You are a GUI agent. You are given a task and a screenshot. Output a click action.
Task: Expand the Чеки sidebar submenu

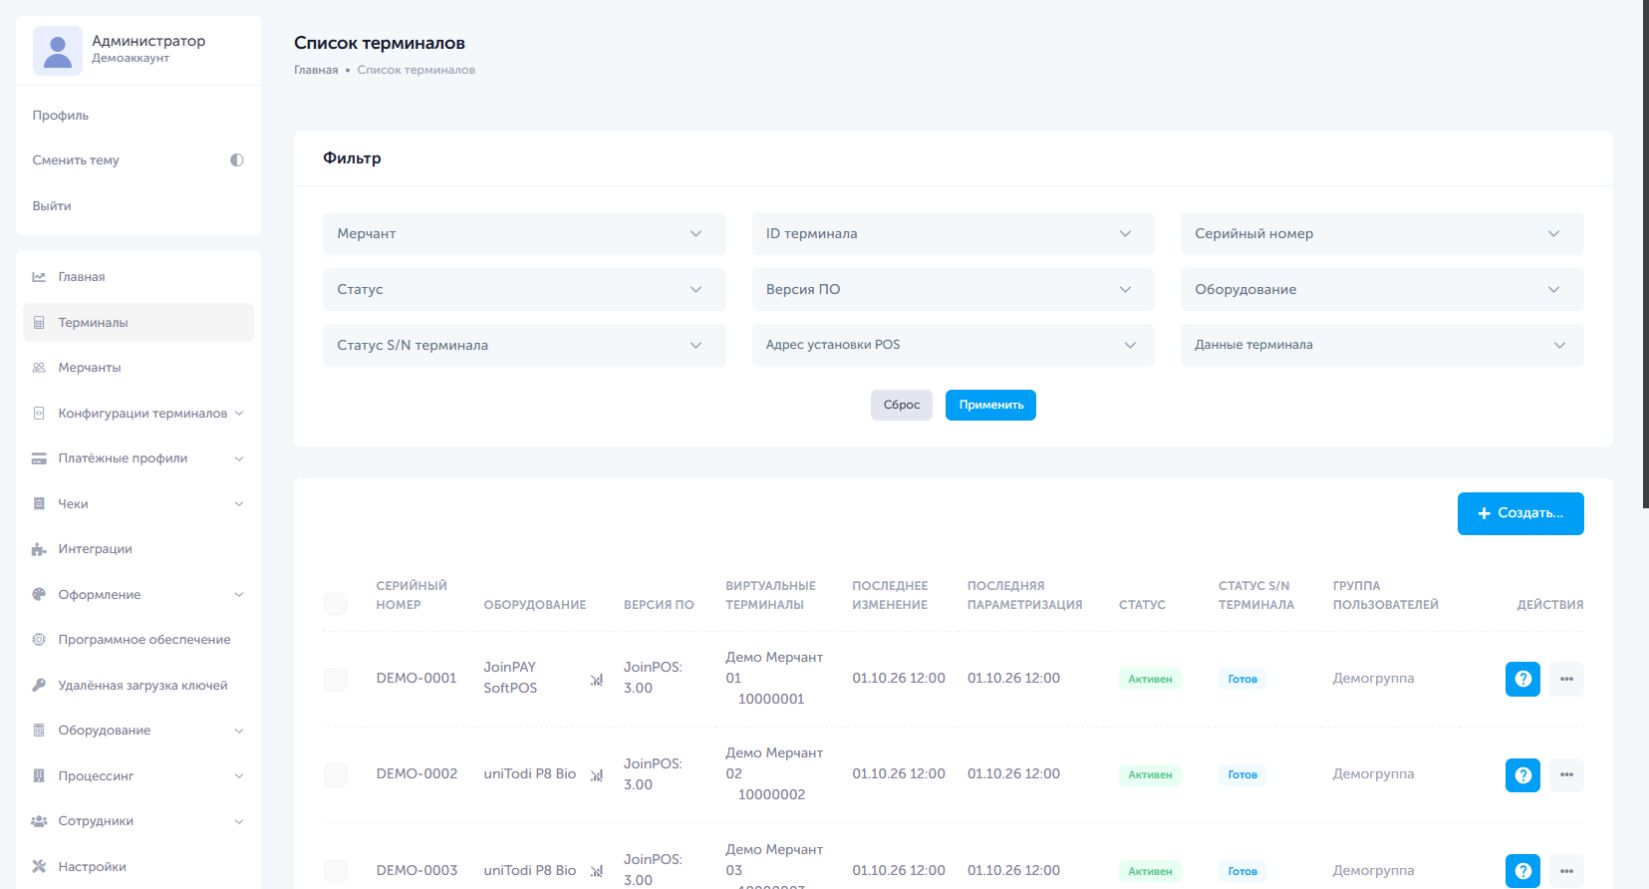(138, 504)
